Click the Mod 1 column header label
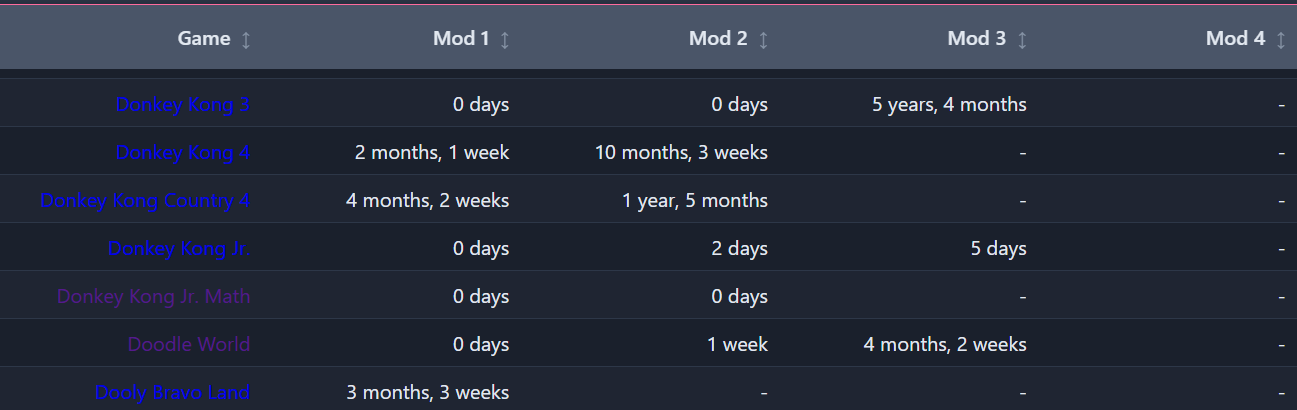The image size is (1297, 410). point(461,39)
